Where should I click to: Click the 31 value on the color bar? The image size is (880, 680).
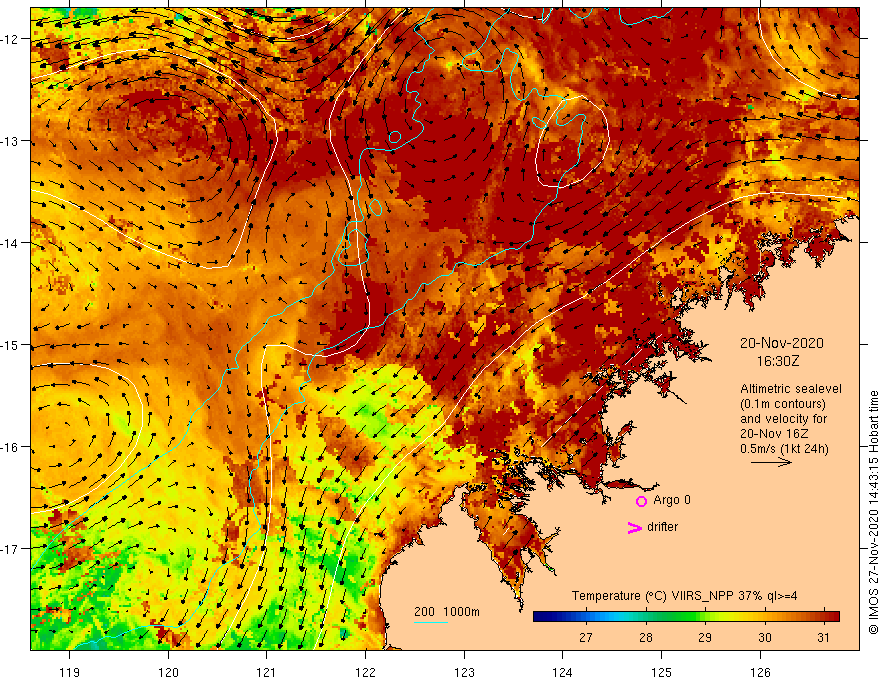click(823, 637)
